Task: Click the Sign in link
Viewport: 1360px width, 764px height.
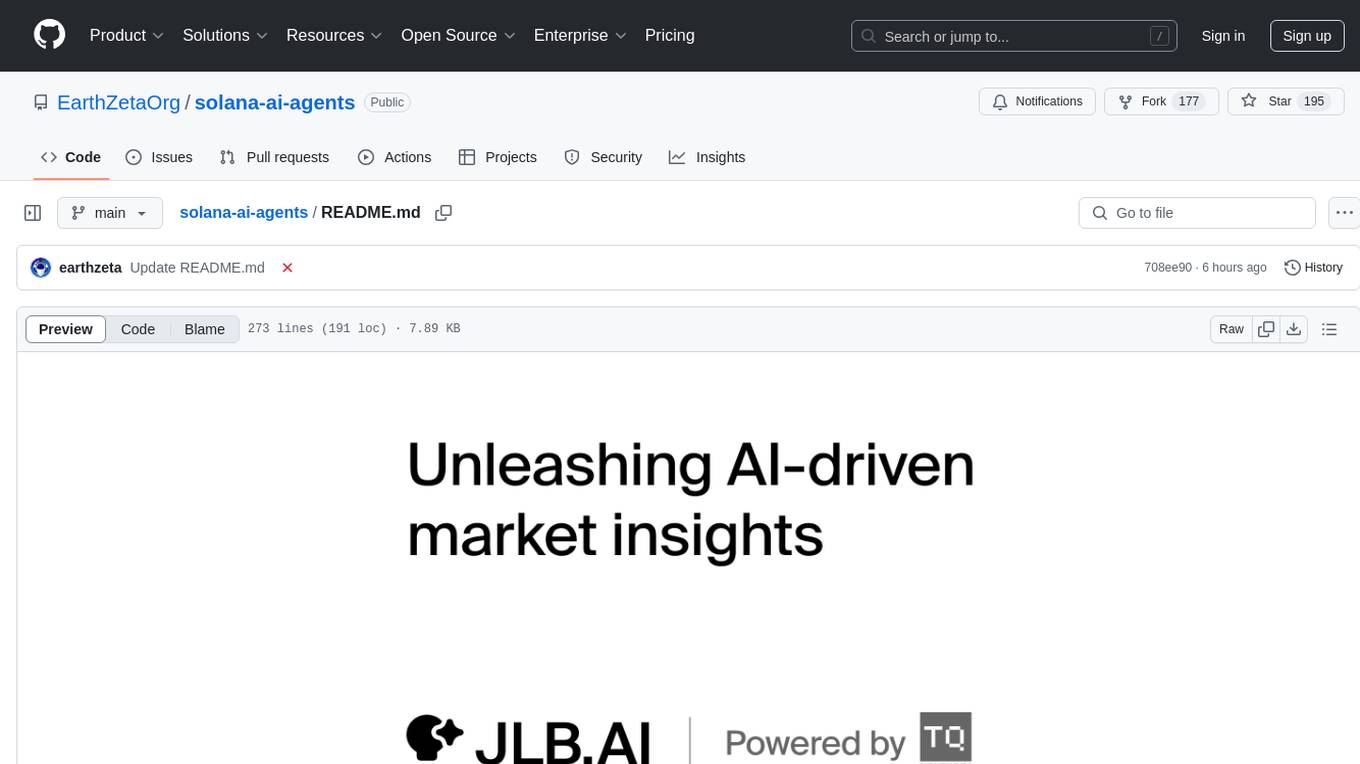Action: click(x=1223, y=36)
